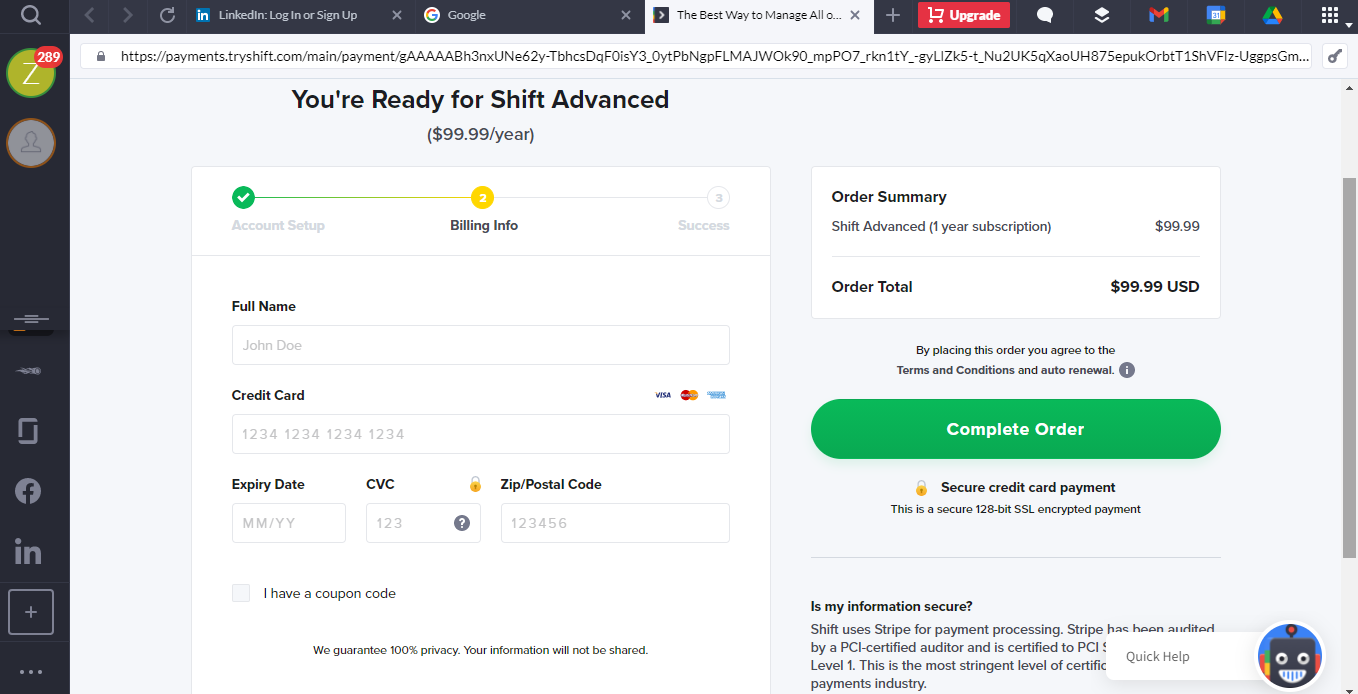Open Gmail from the top bar
The height and width of the screenshot is (694, 1358).
point(1159,15)
